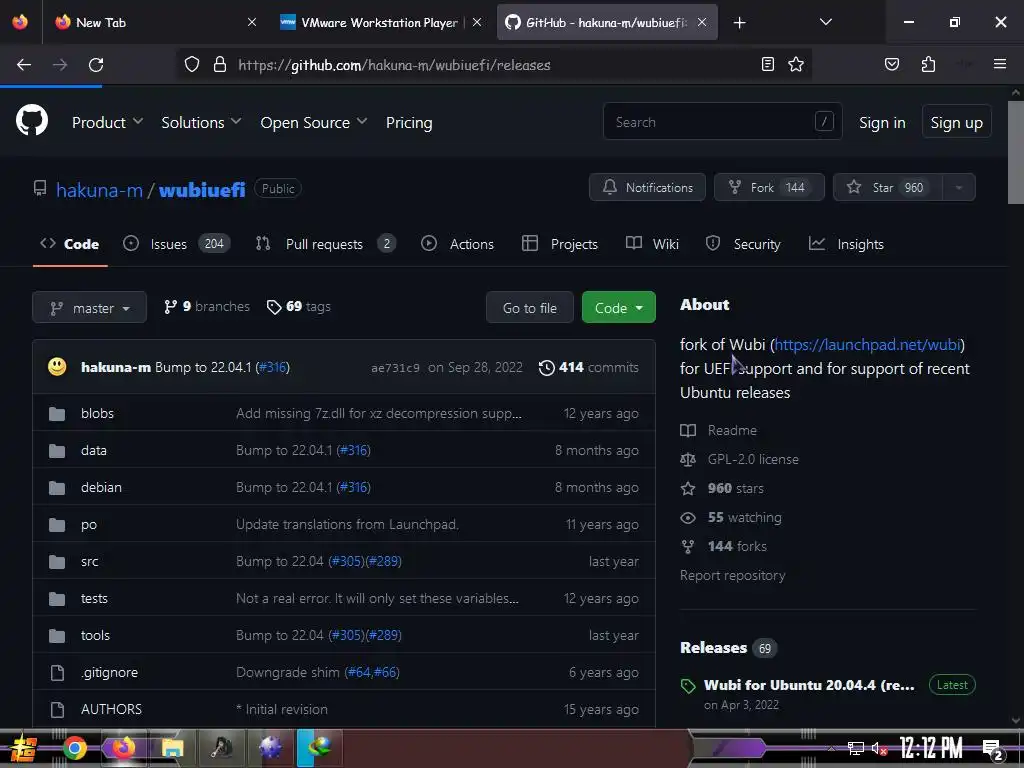
Task: Open the debian folder
Action: tap(101, 487)
